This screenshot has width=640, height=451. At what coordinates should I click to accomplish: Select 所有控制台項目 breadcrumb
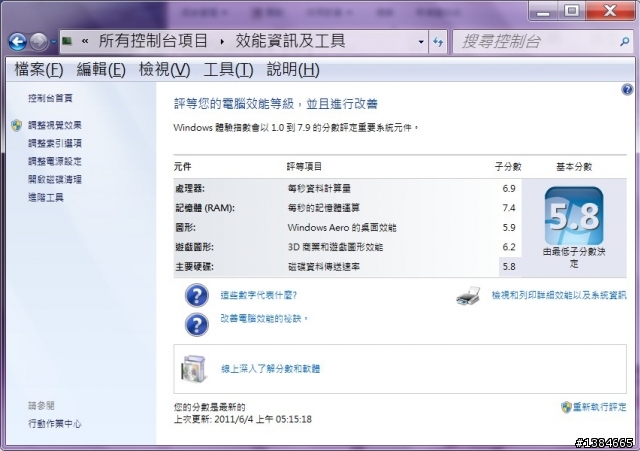pos(153,41)
